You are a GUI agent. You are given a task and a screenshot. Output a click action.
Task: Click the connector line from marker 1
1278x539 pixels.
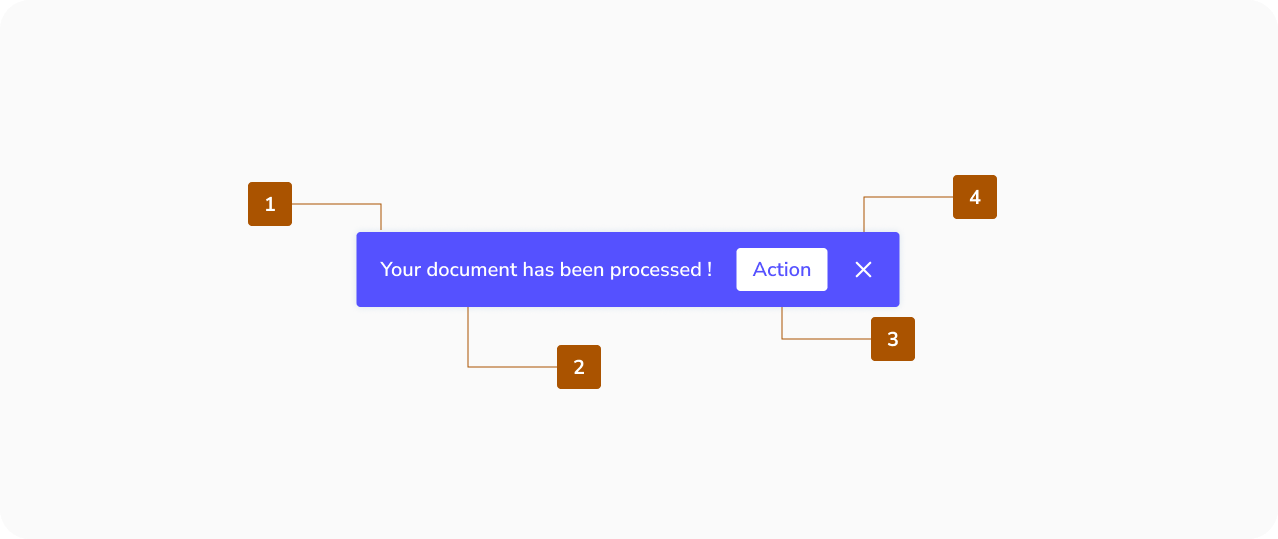click(335, 204)
